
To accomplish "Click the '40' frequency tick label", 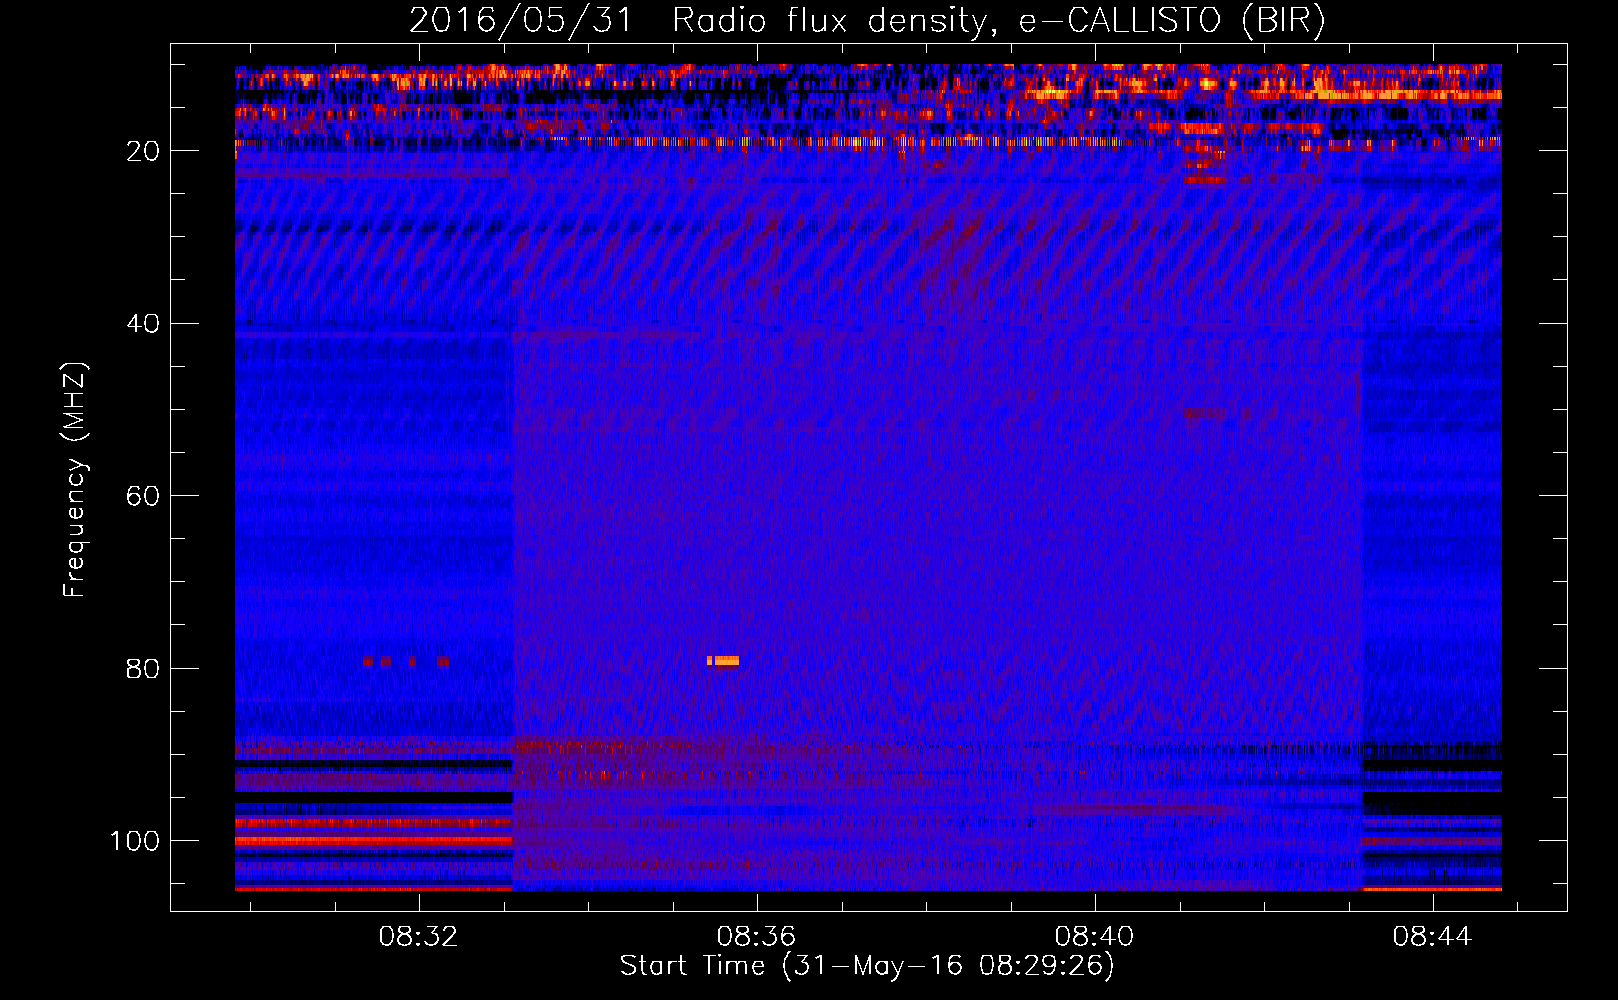I will pyautogui.click(x=143, y=324).
